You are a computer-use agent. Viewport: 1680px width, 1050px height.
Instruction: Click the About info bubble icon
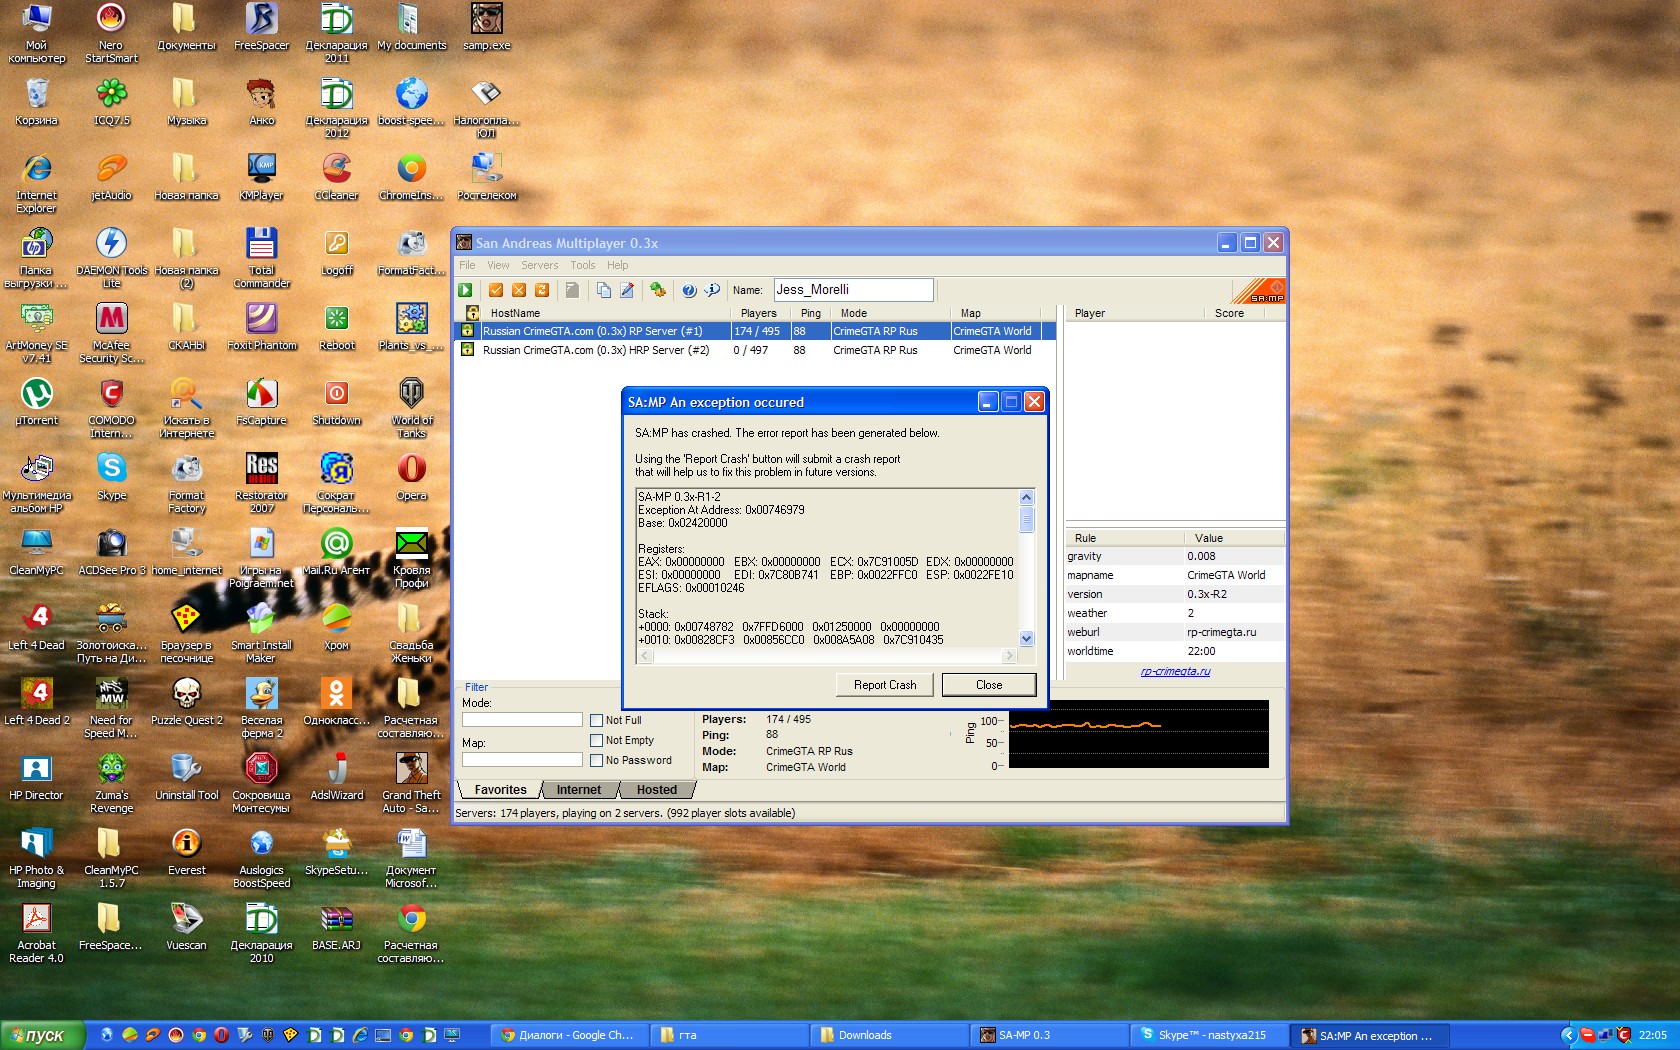pyautogui.click(x=712, y=290)
